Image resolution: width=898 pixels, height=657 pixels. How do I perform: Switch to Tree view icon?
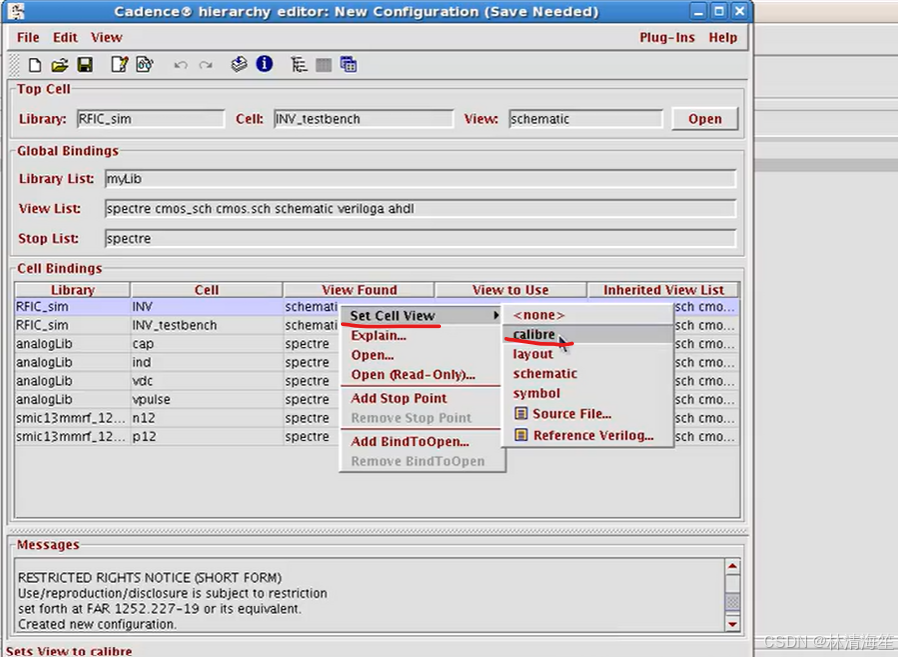point(298,65)
